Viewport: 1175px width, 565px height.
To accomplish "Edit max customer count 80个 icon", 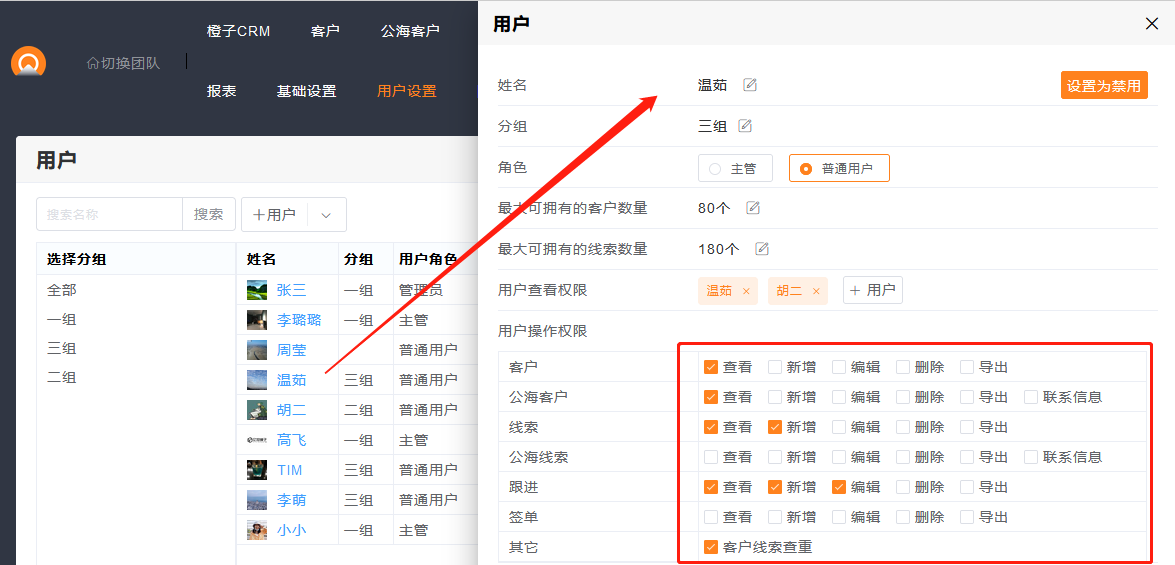I will 753,208.
